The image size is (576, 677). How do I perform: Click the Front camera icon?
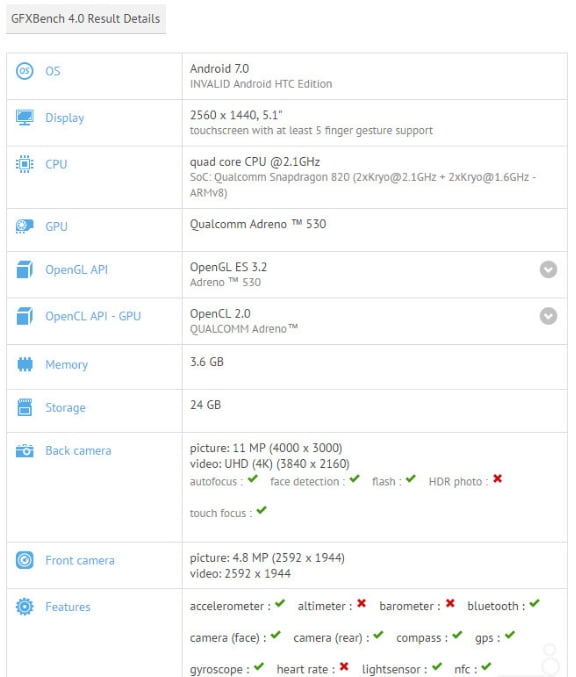25,560
